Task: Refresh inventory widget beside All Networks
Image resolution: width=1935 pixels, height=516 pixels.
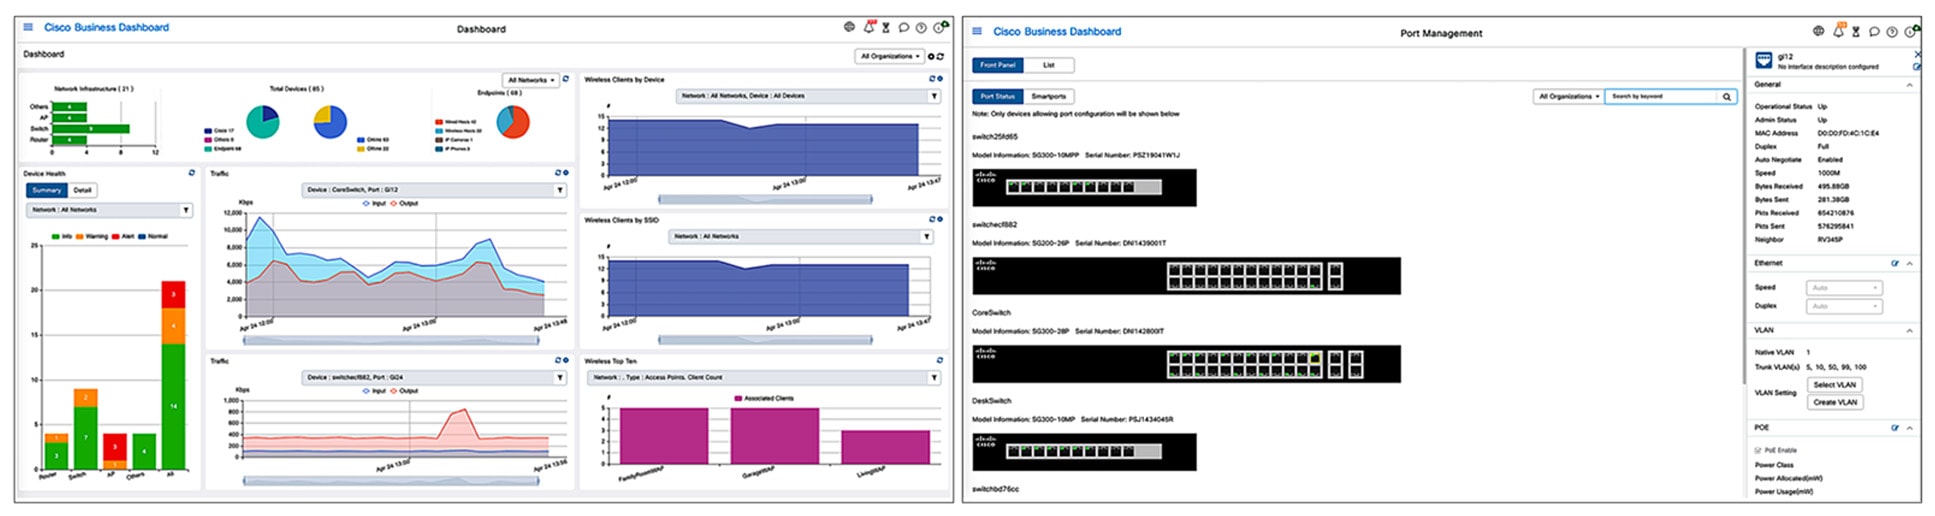Action: pyautogui.click(x=566, y=79)
